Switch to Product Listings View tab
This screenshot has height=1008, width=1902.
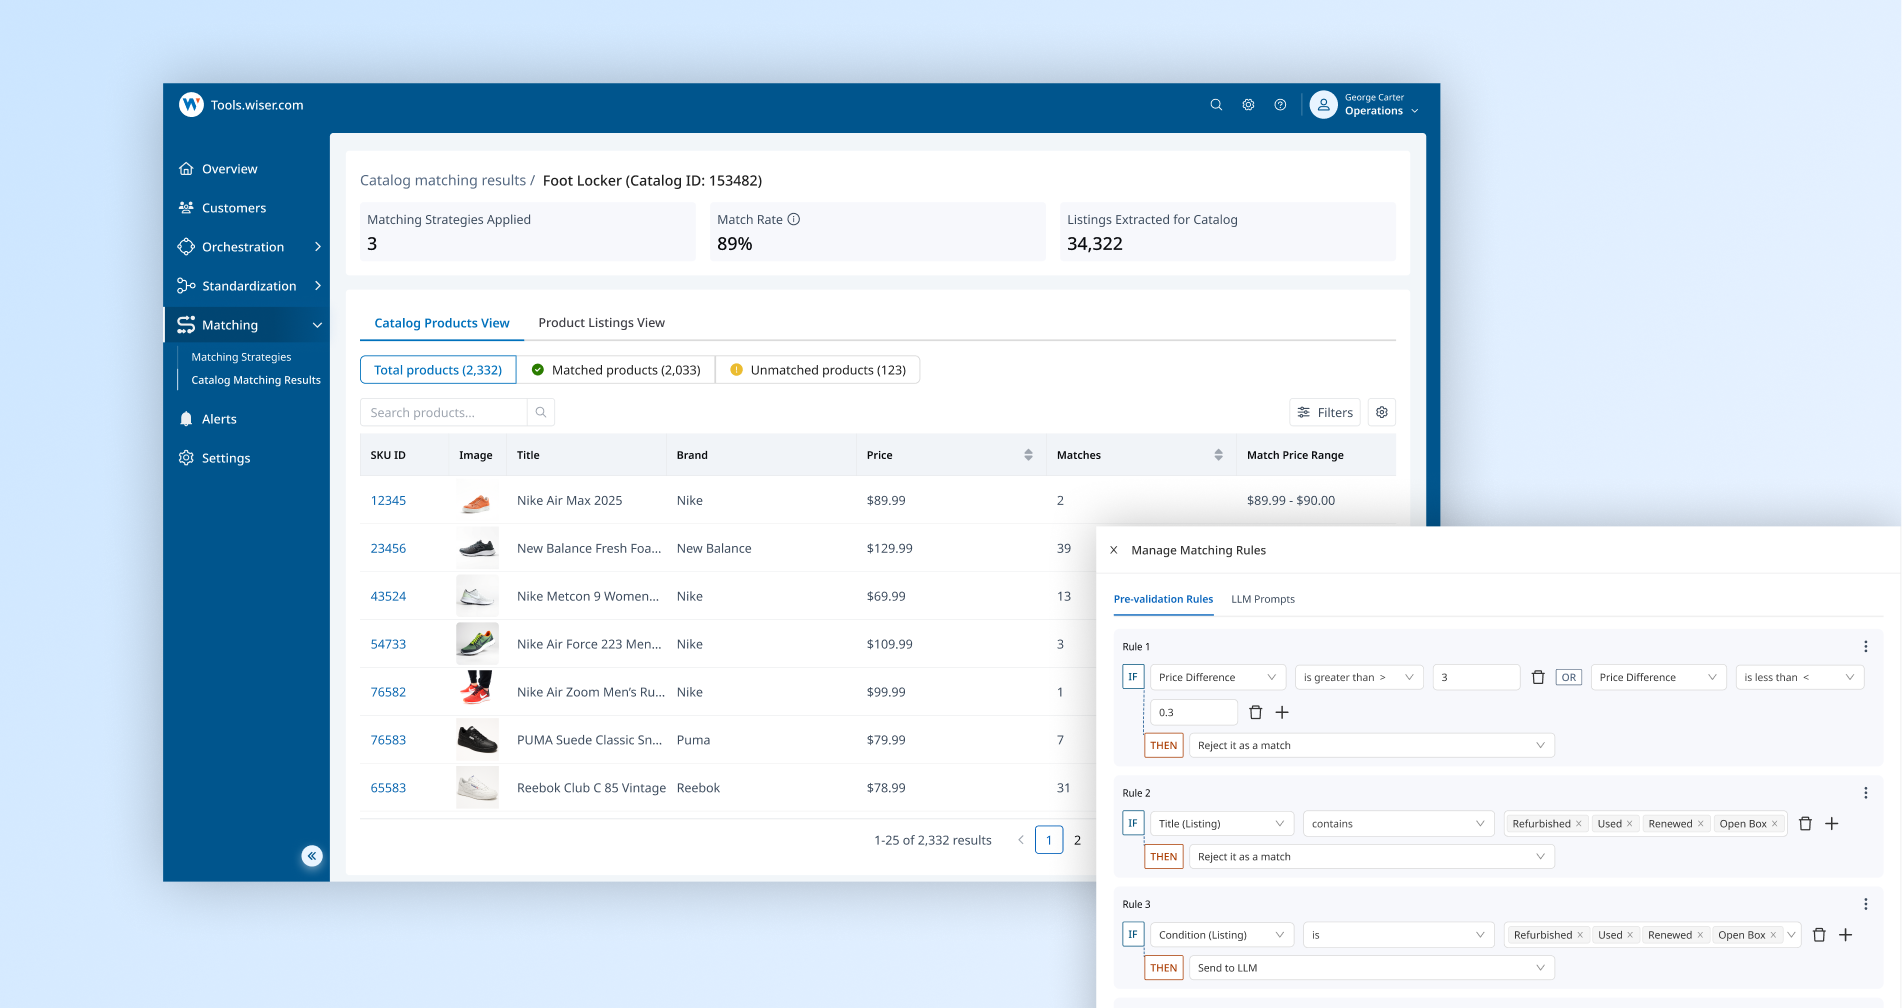601,323
